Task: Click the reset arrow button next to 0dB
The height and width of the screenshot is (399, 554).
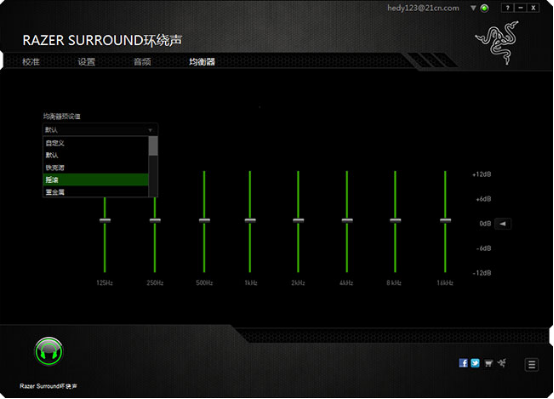Action: click(503, 224)
